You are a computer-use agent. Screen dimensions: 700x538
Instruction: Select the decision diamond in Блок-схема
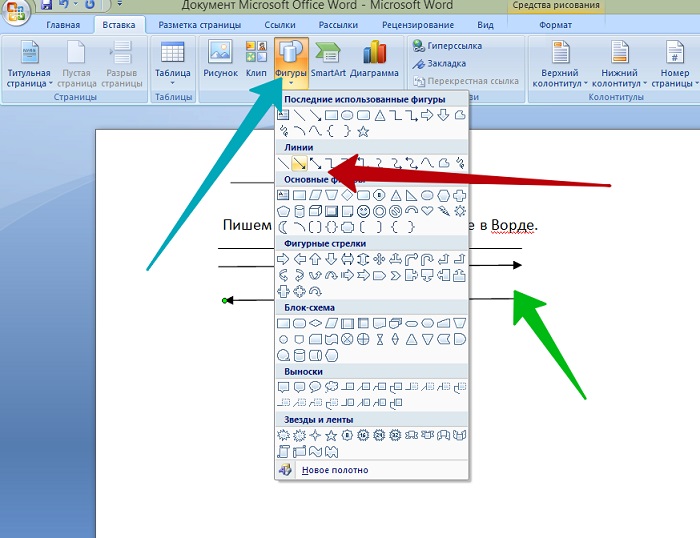315,323
